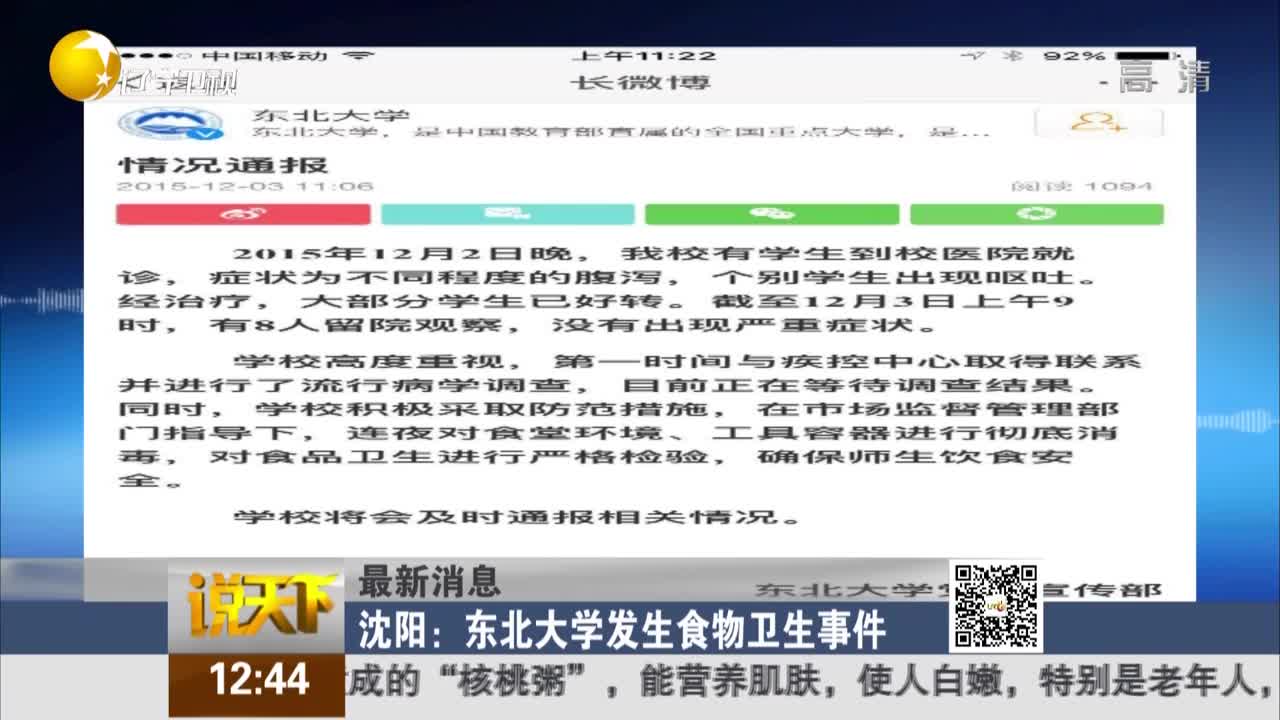Tap the green WeChat share button
The image size is (1280, 720).
pos(772,214)
